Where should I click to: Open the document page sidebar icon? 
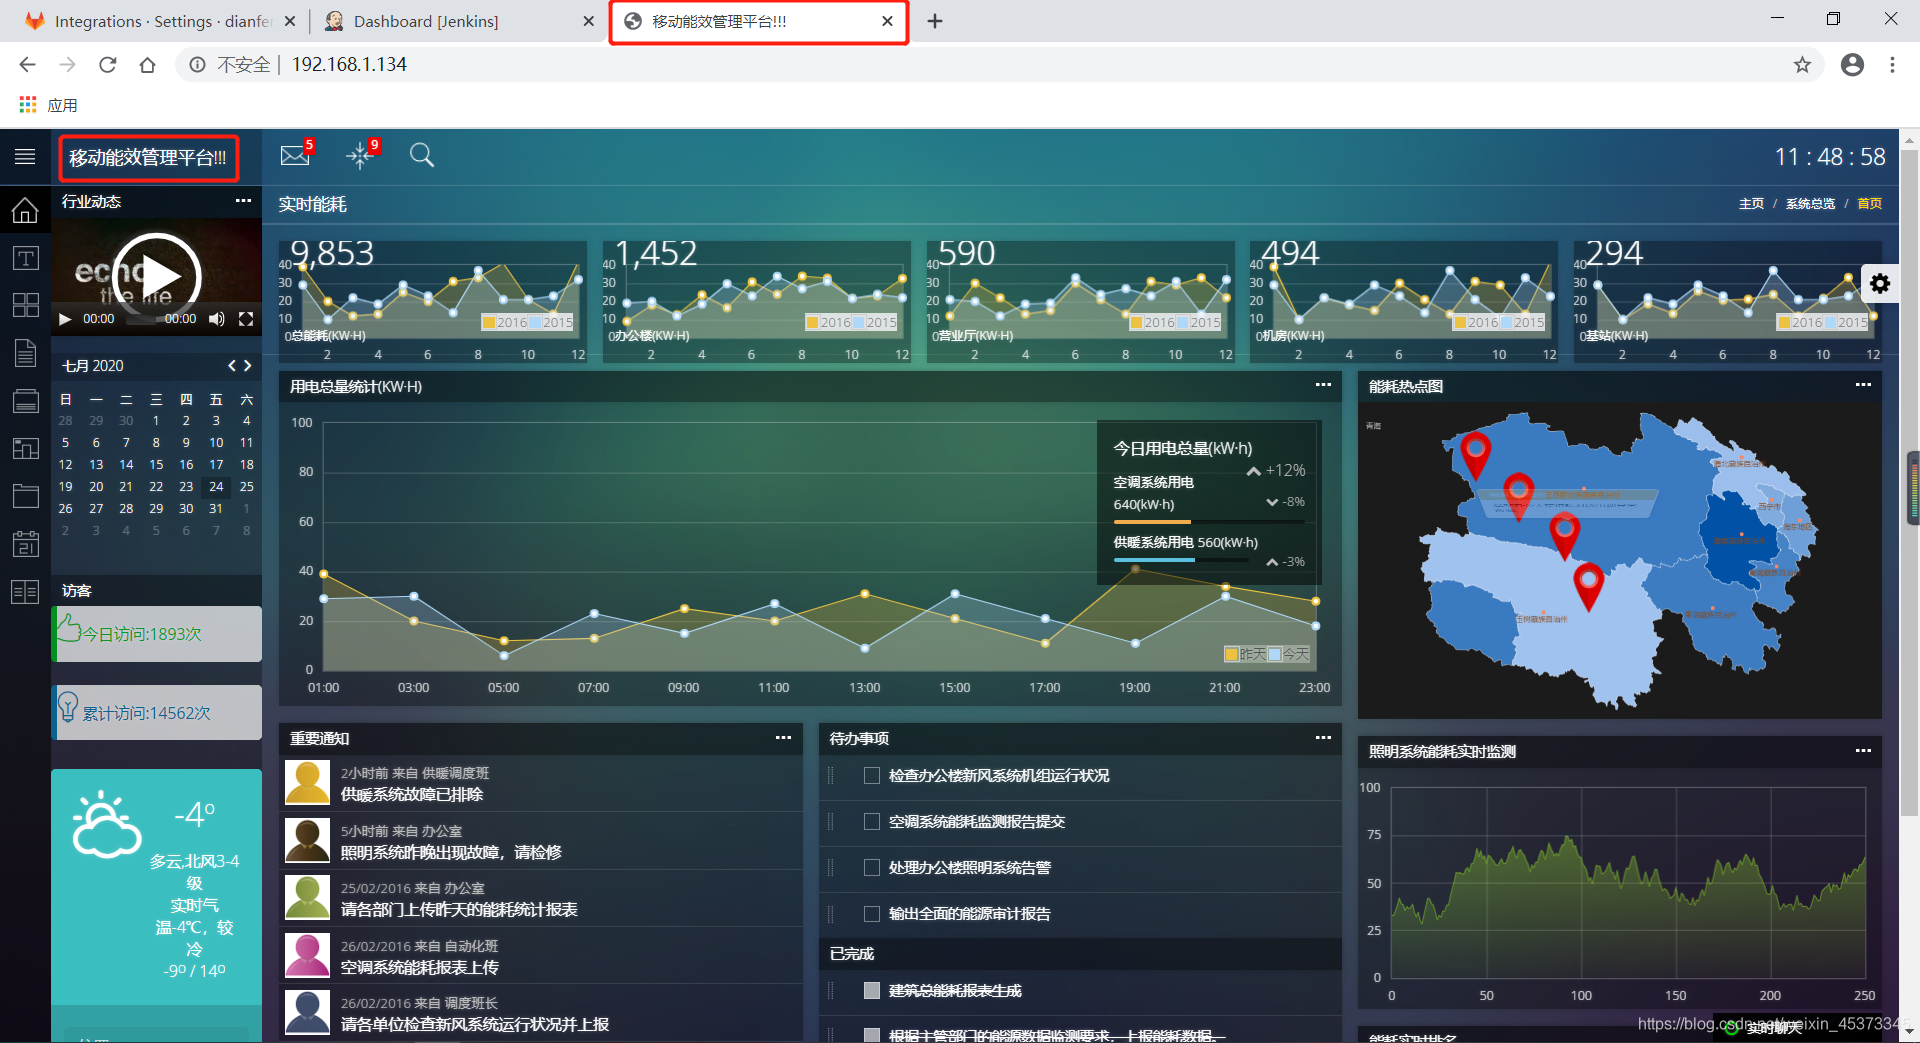(25, 353)
